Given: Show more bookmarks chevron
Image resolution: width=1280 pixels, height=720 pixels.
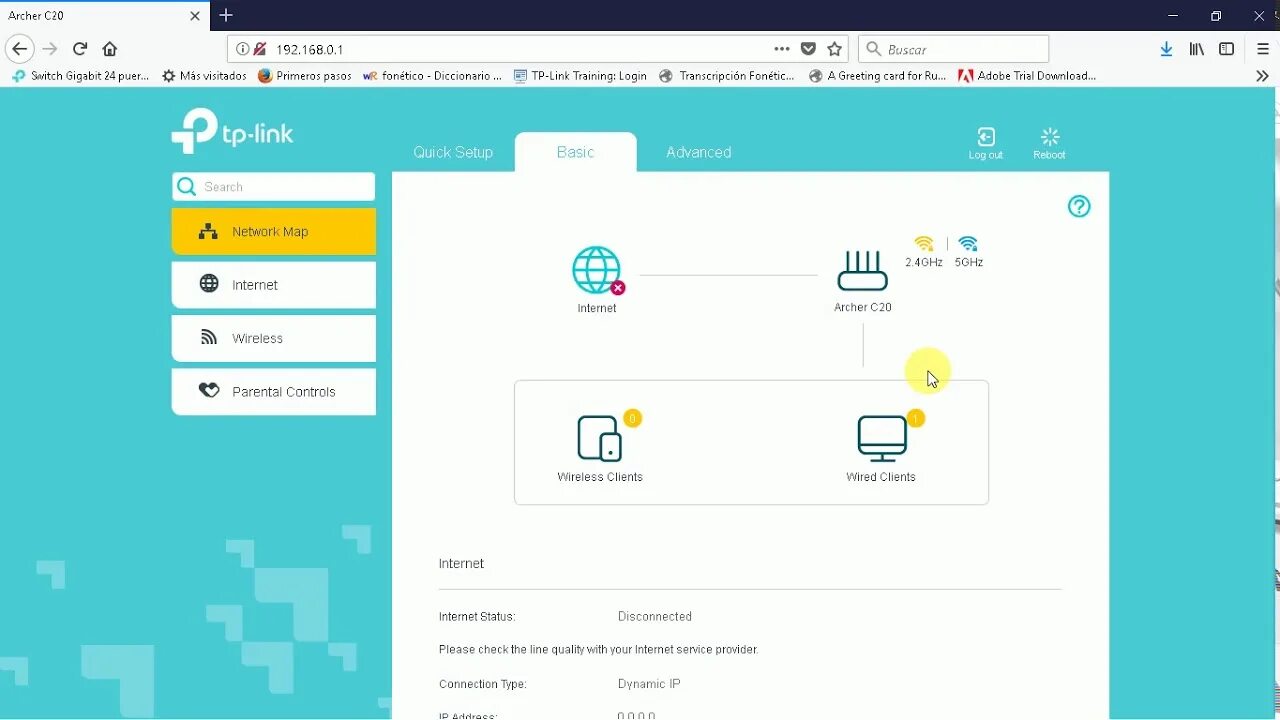Looking at the screenshot, I should pyautogui.click(x=1262, y=76).
